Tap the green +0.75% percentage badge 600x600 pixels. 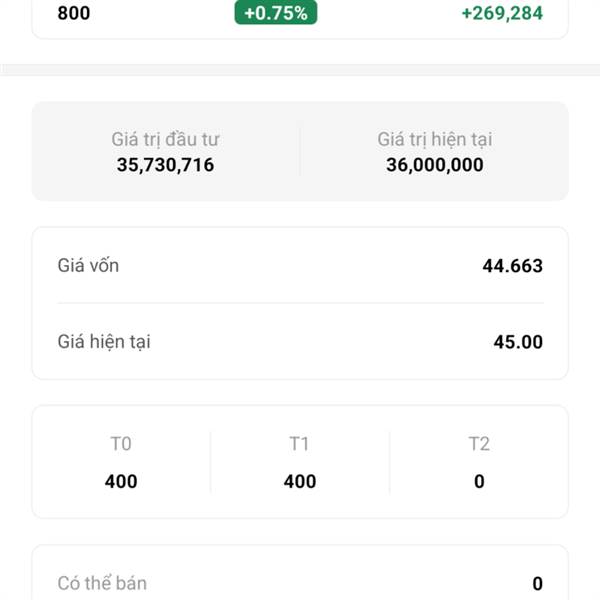[276, 13]
